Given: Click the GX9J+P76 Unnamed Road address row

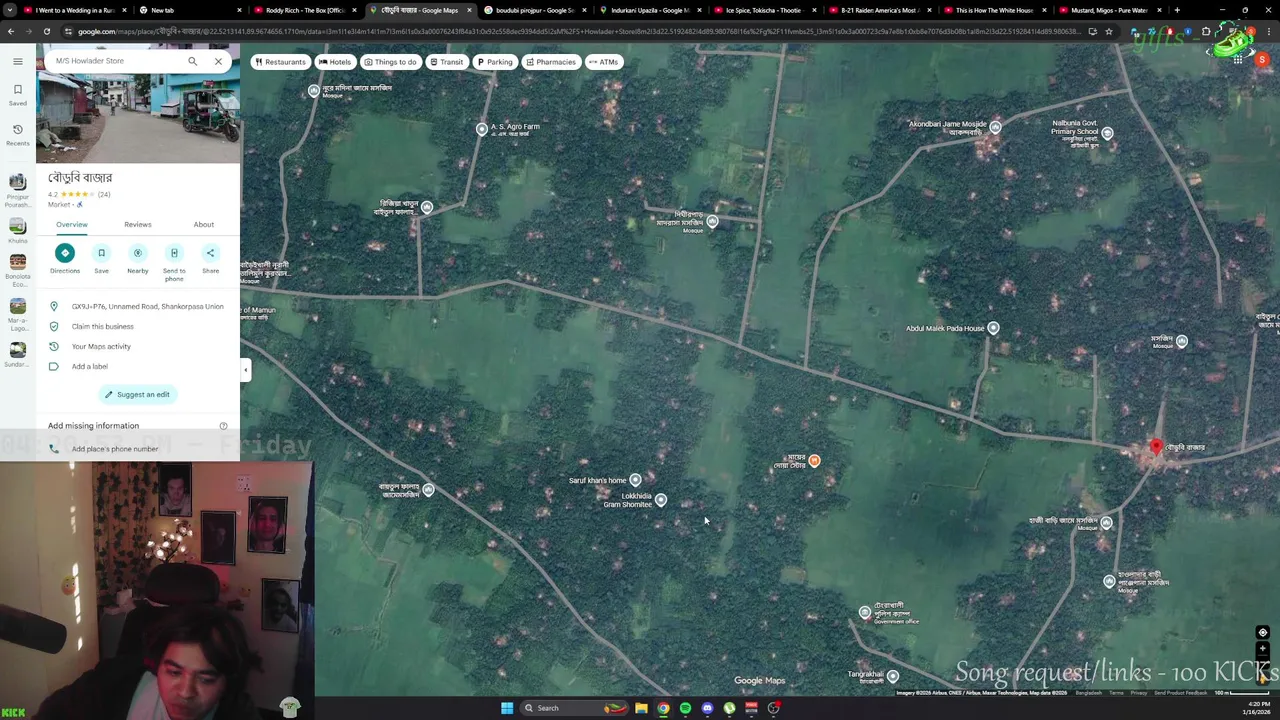Looking at the screenshot, I should pos(138,306).
